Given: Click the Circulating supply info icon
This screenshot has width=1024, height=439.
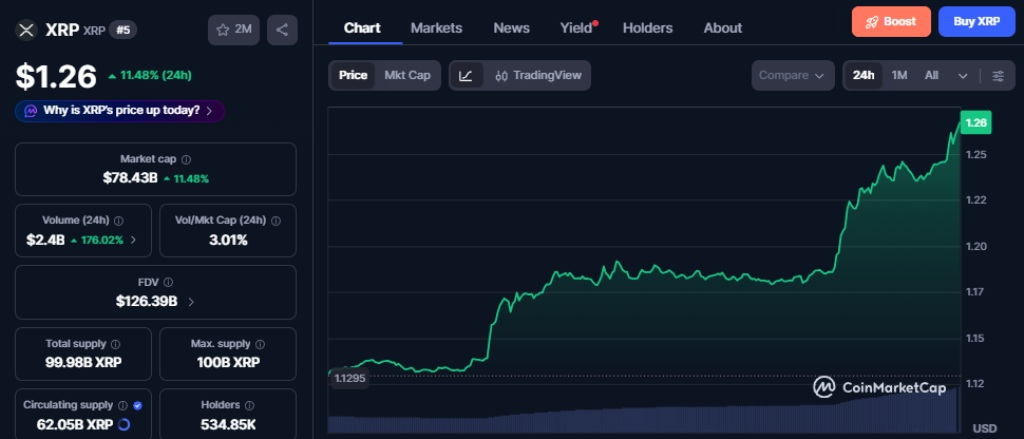Looking at the screenshot, I should click(123, 405).
